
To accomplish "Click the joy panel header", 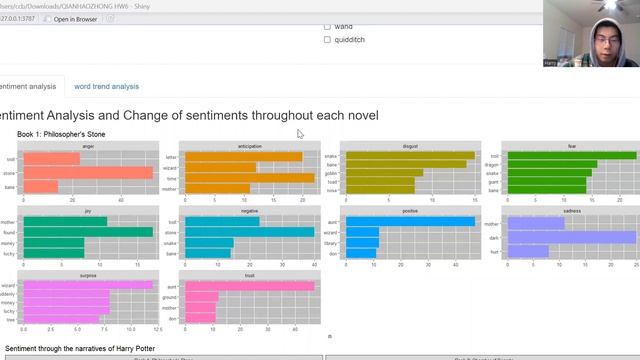I will [88, 211].
